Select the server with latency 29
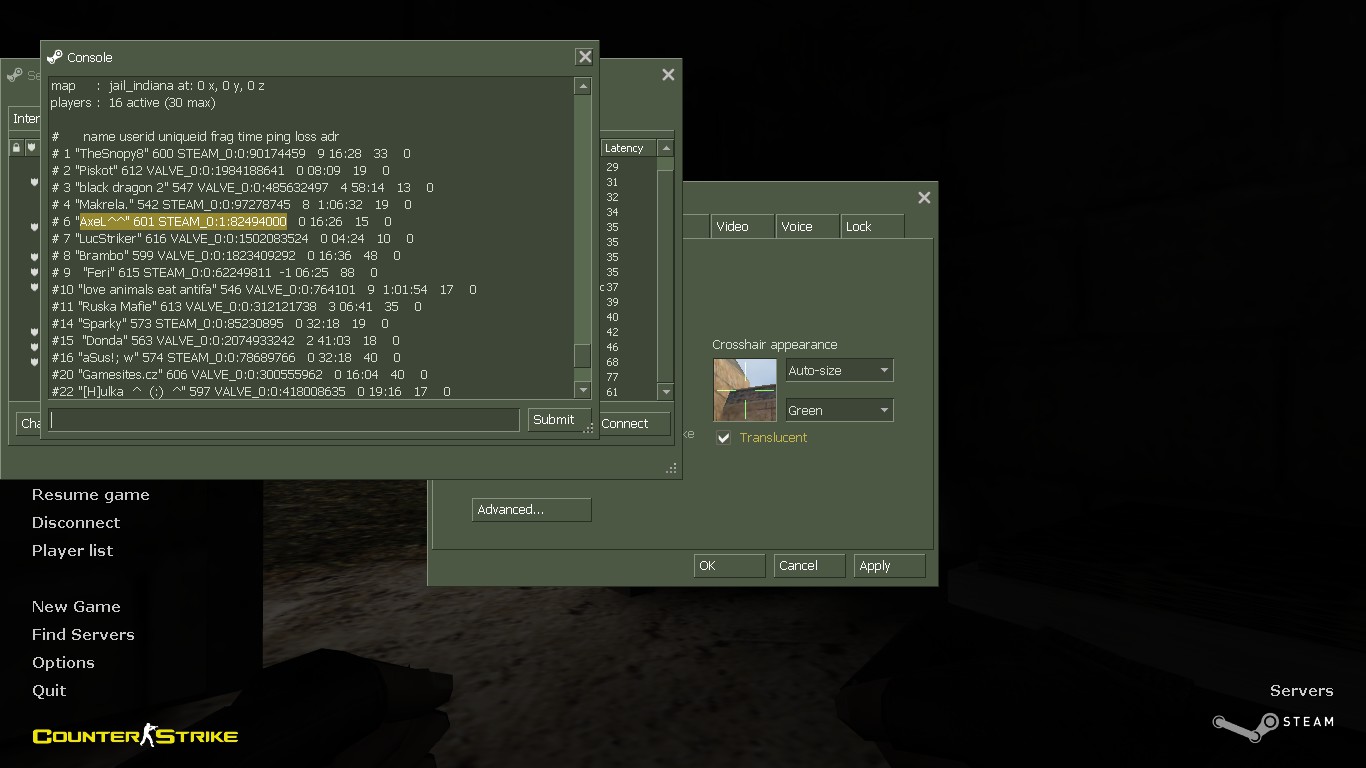The image size is (1366, 768). pyautogui.click(x=612, y=167)
